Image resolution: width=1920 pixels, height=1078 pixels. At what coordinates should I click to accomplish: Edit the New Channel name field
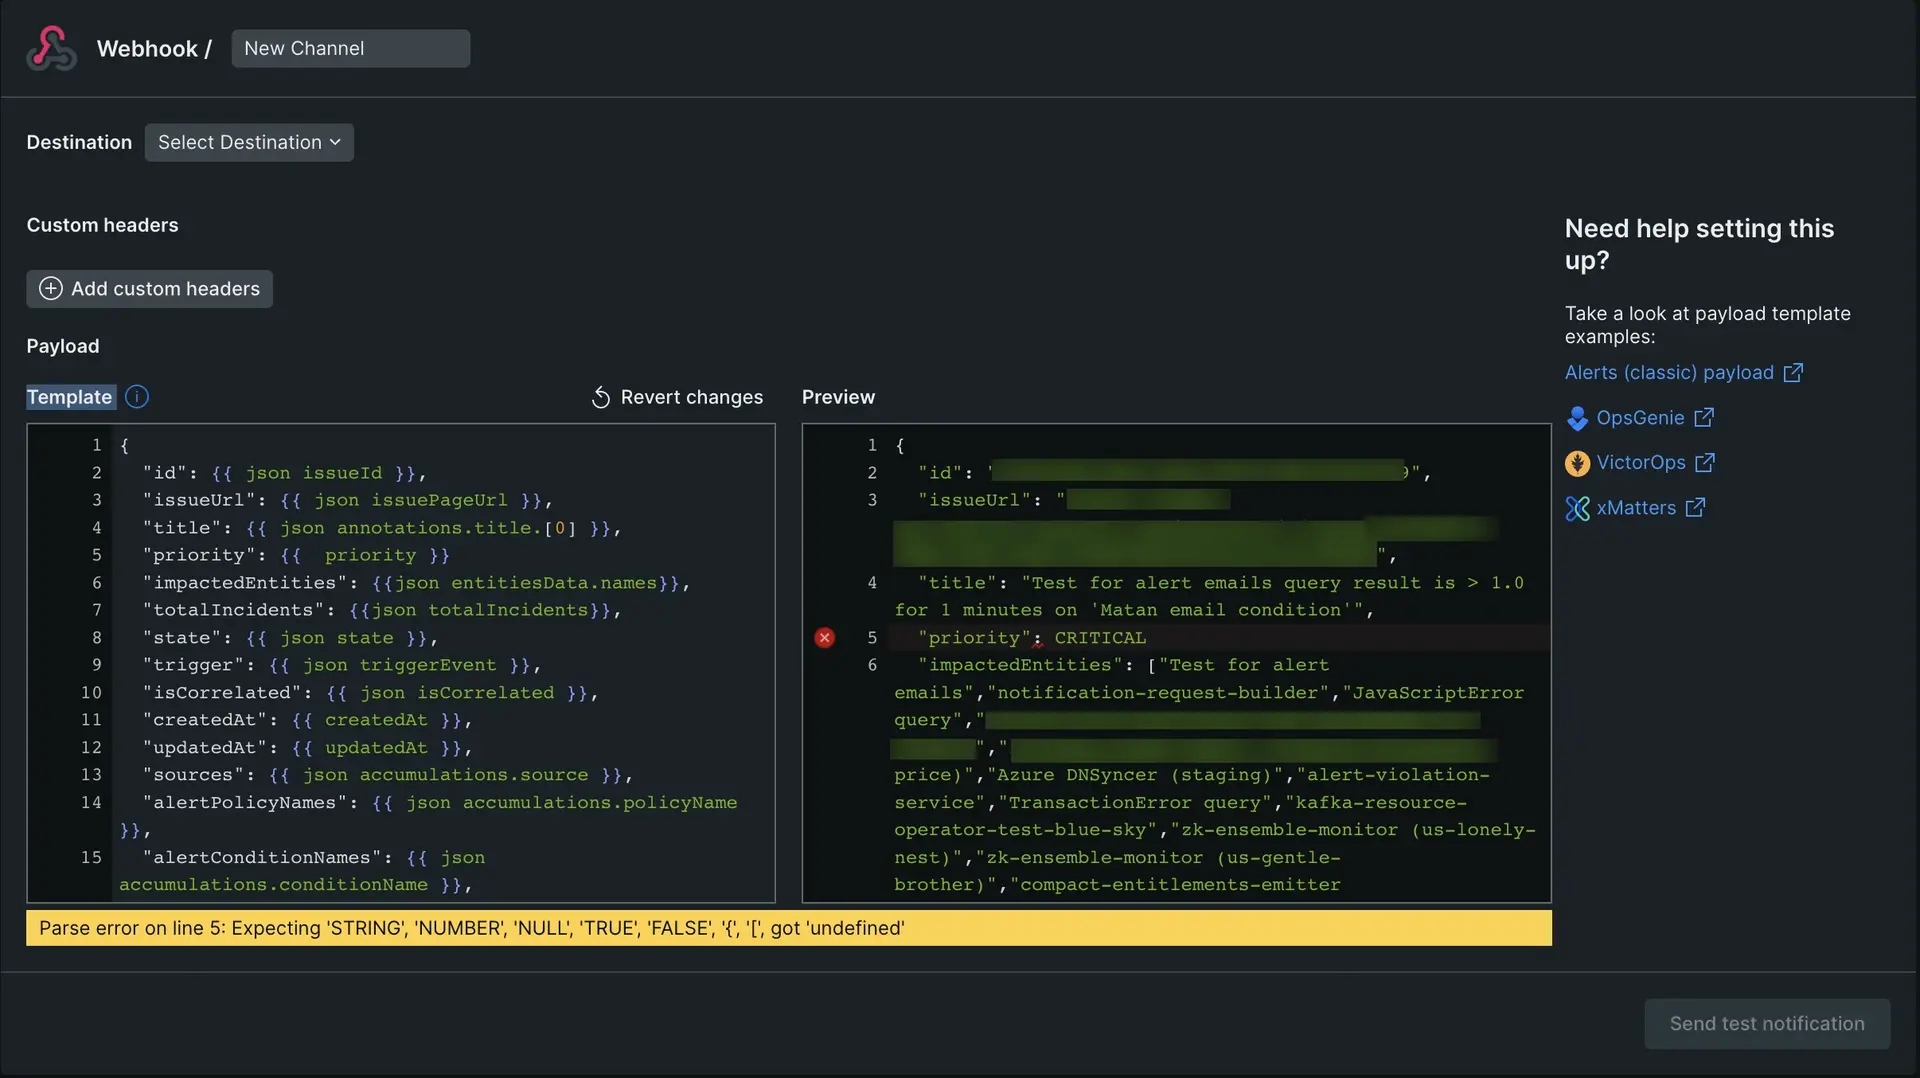point(350,49)
